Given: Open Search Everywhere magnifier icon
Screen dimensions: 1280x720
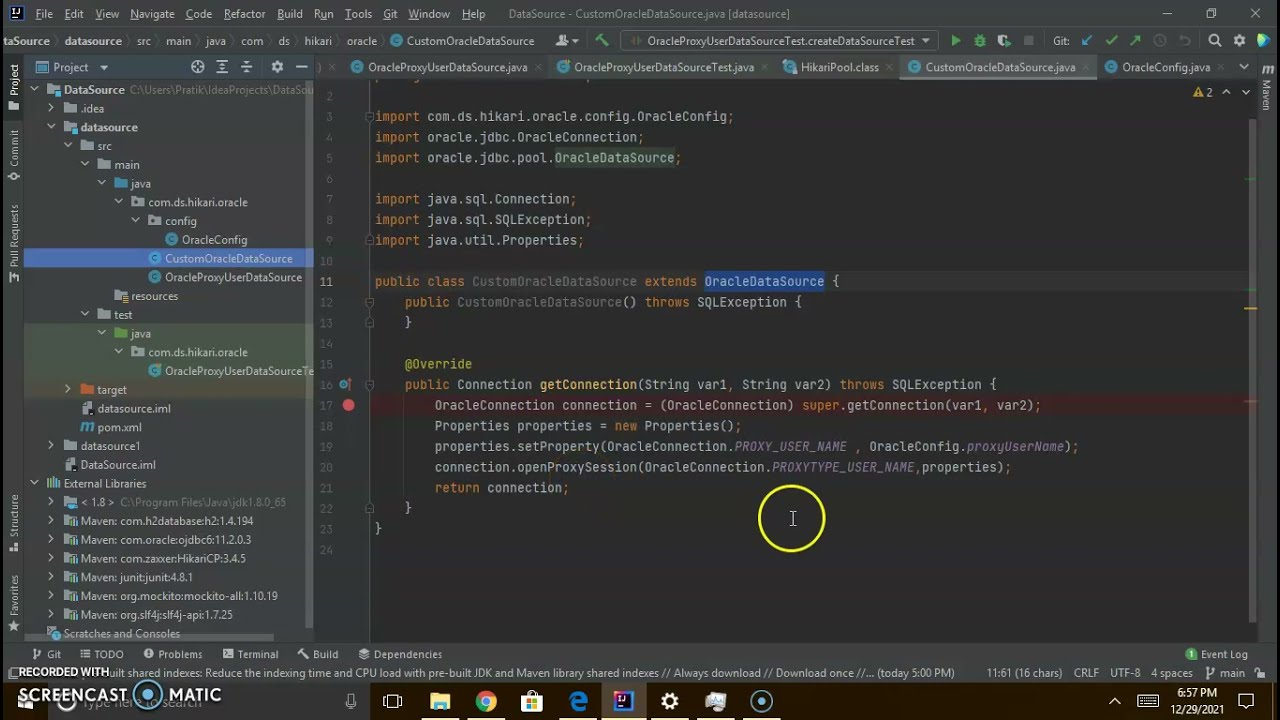Looking at the screenshot, I should click(x=1215, y=41).
